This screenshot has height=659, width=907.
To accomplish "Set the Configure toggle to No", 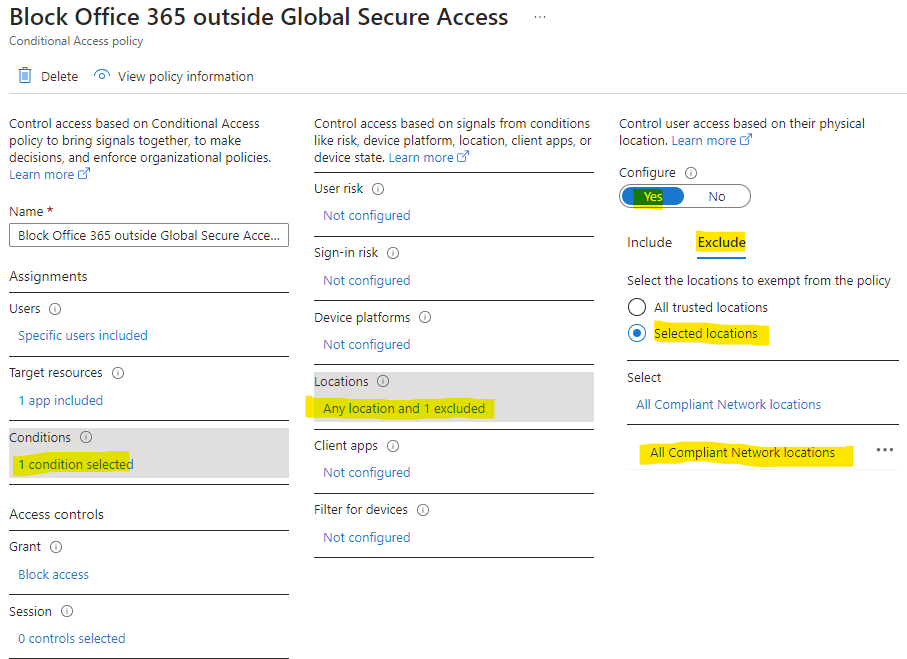I will click(717, 197).
